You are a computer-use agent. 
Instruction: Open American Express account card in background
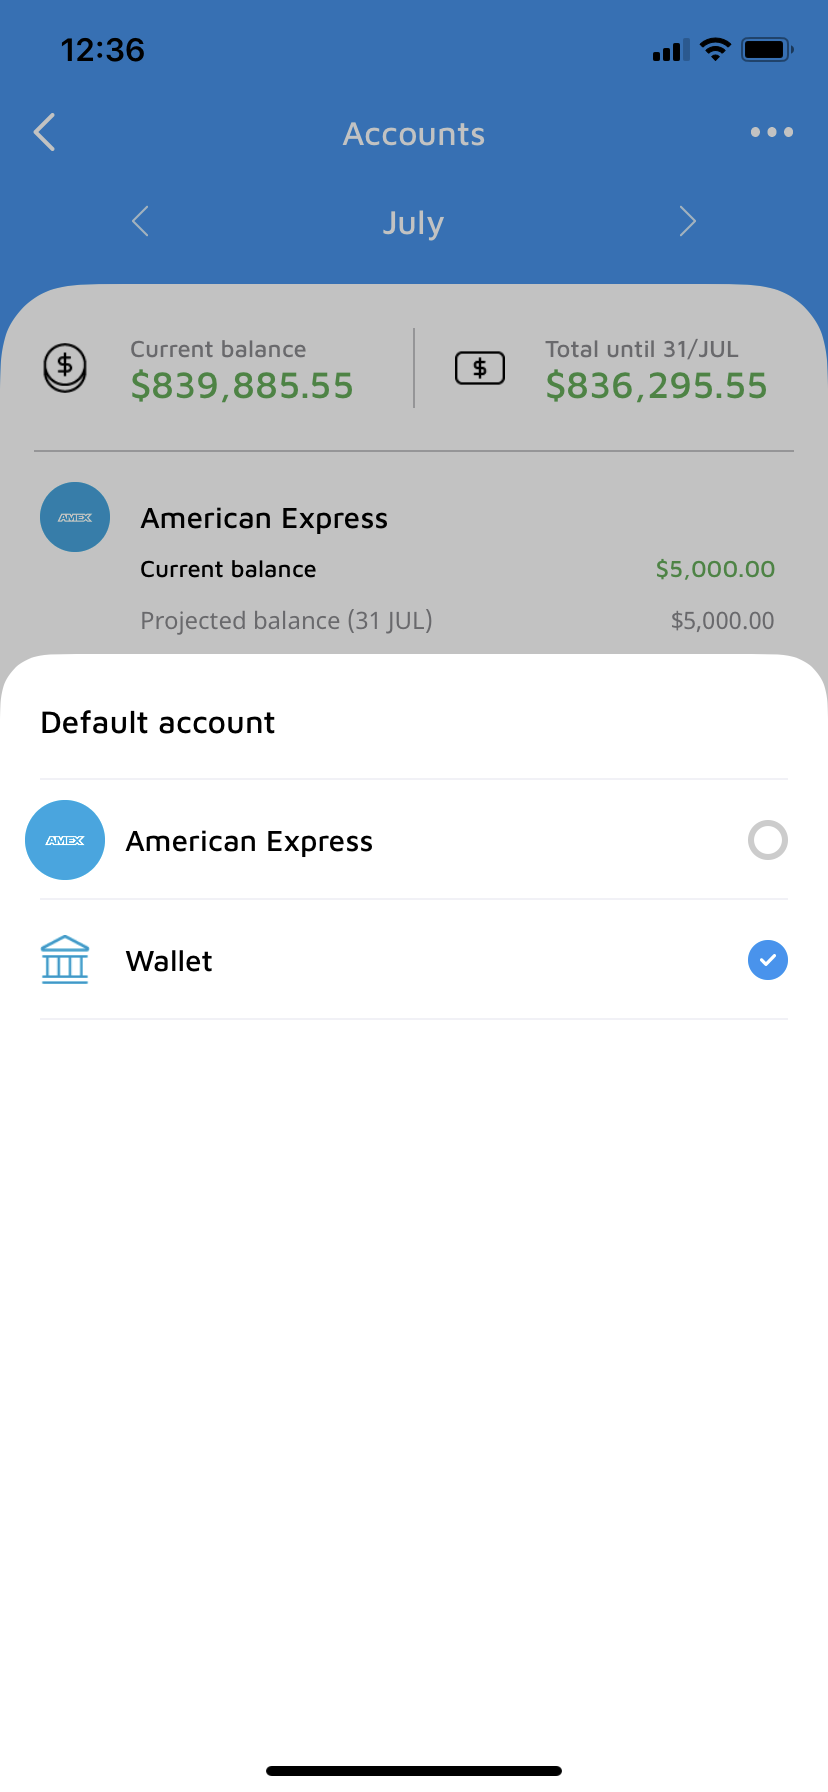(x=414, y=560)
